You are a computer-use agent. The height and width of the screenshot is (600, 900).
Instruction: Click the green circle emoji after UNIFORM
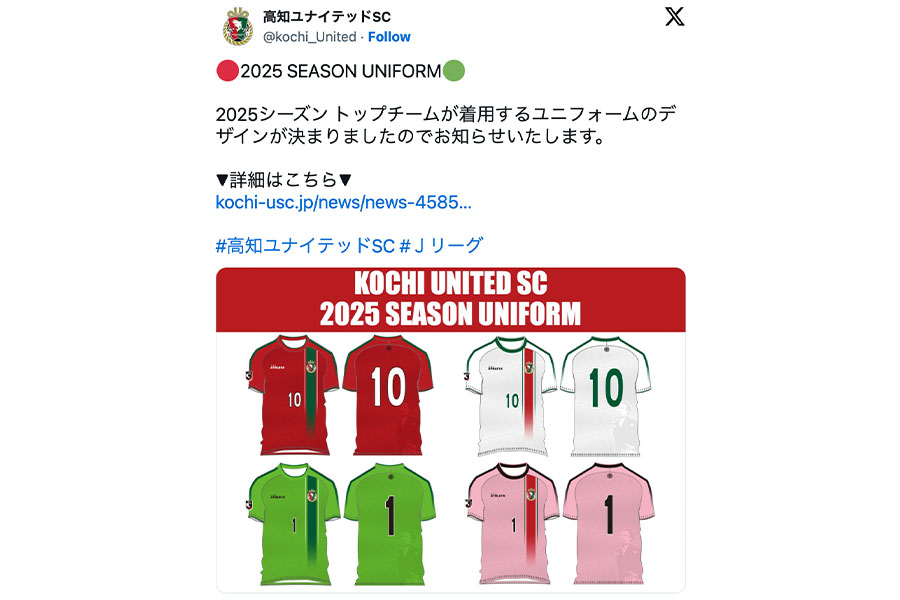454,71
